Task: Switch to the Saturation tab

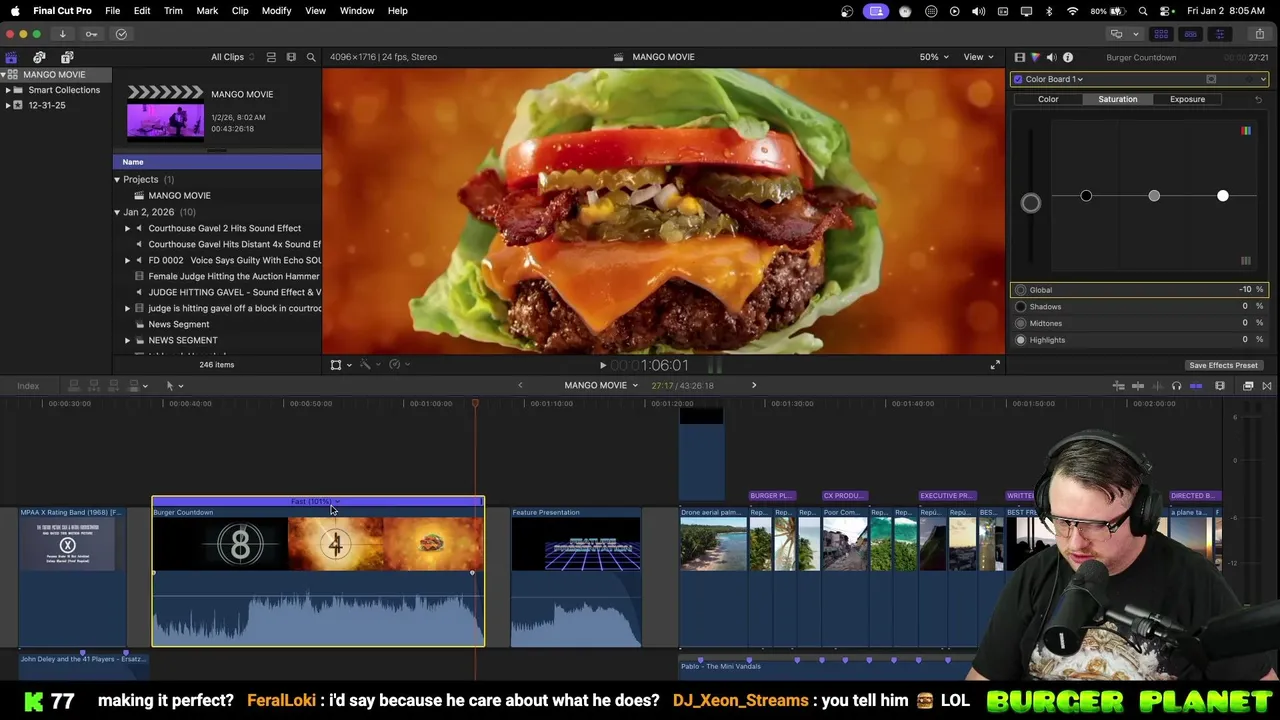Action: (1117, 99)
